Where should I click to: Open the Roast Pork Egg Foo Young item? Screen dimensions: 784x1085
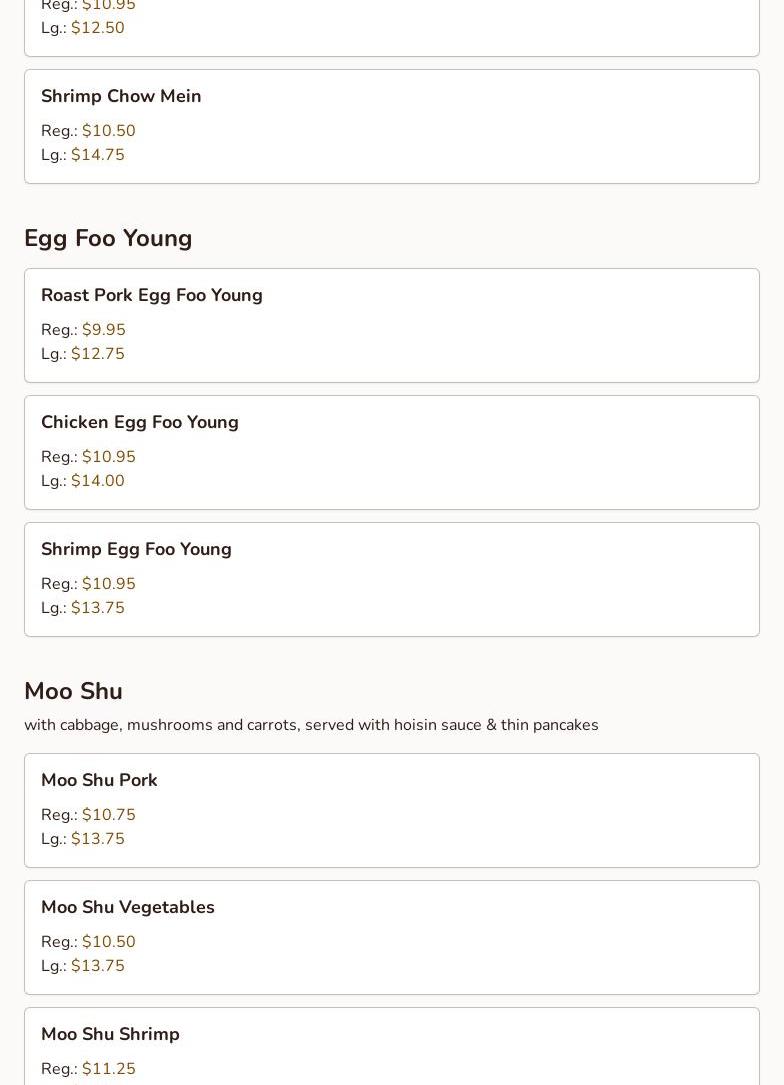[152, 295]
